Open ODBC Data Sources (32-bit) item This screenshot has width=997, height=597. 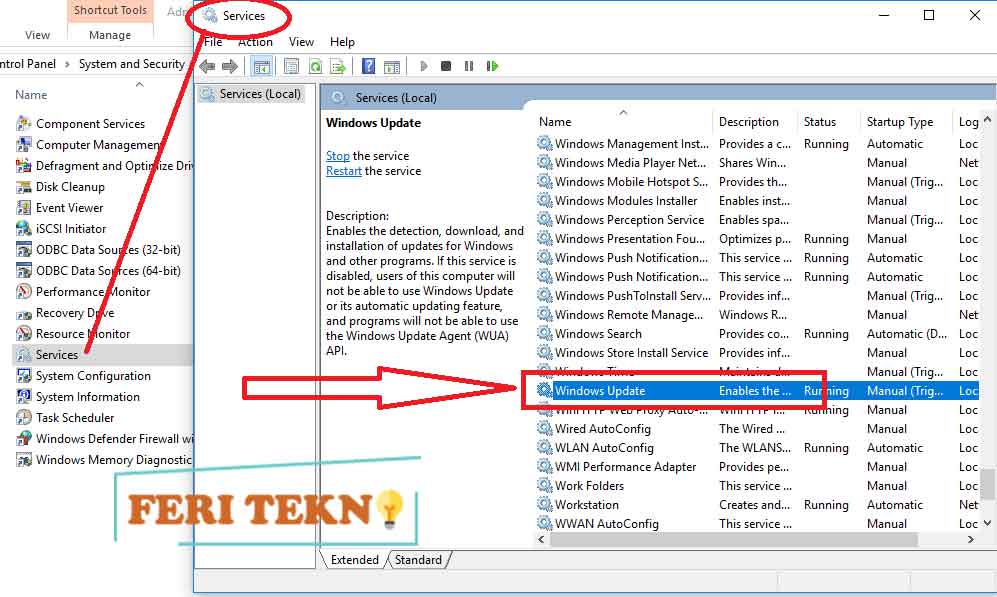click(99, 249)
